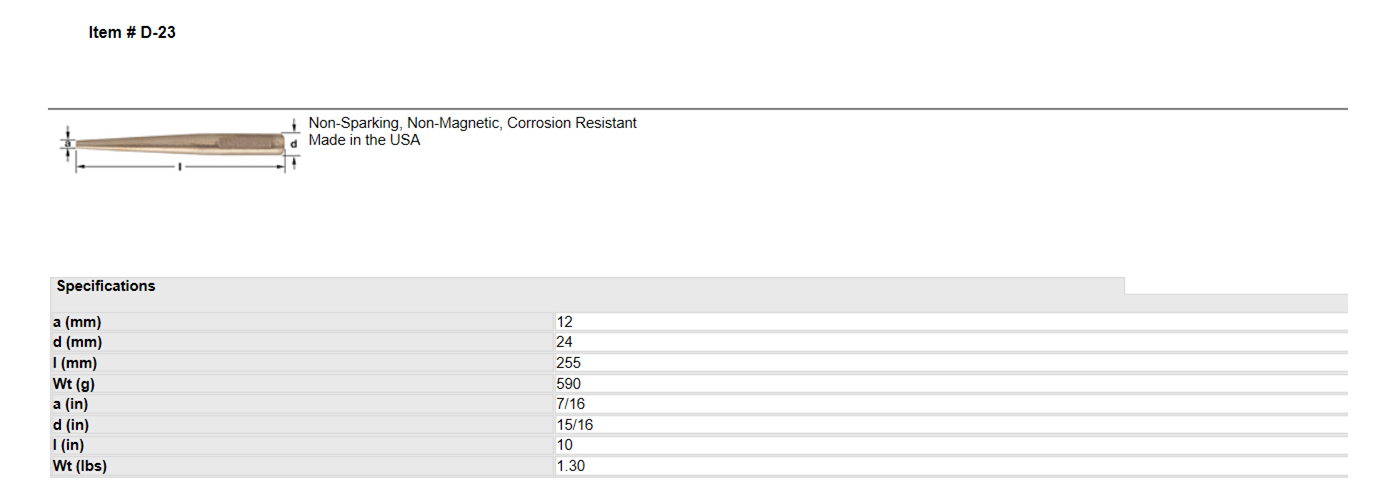Select the l (mm) value 255
Screen dimensions: 1388x497
click(x=568, y=363)
